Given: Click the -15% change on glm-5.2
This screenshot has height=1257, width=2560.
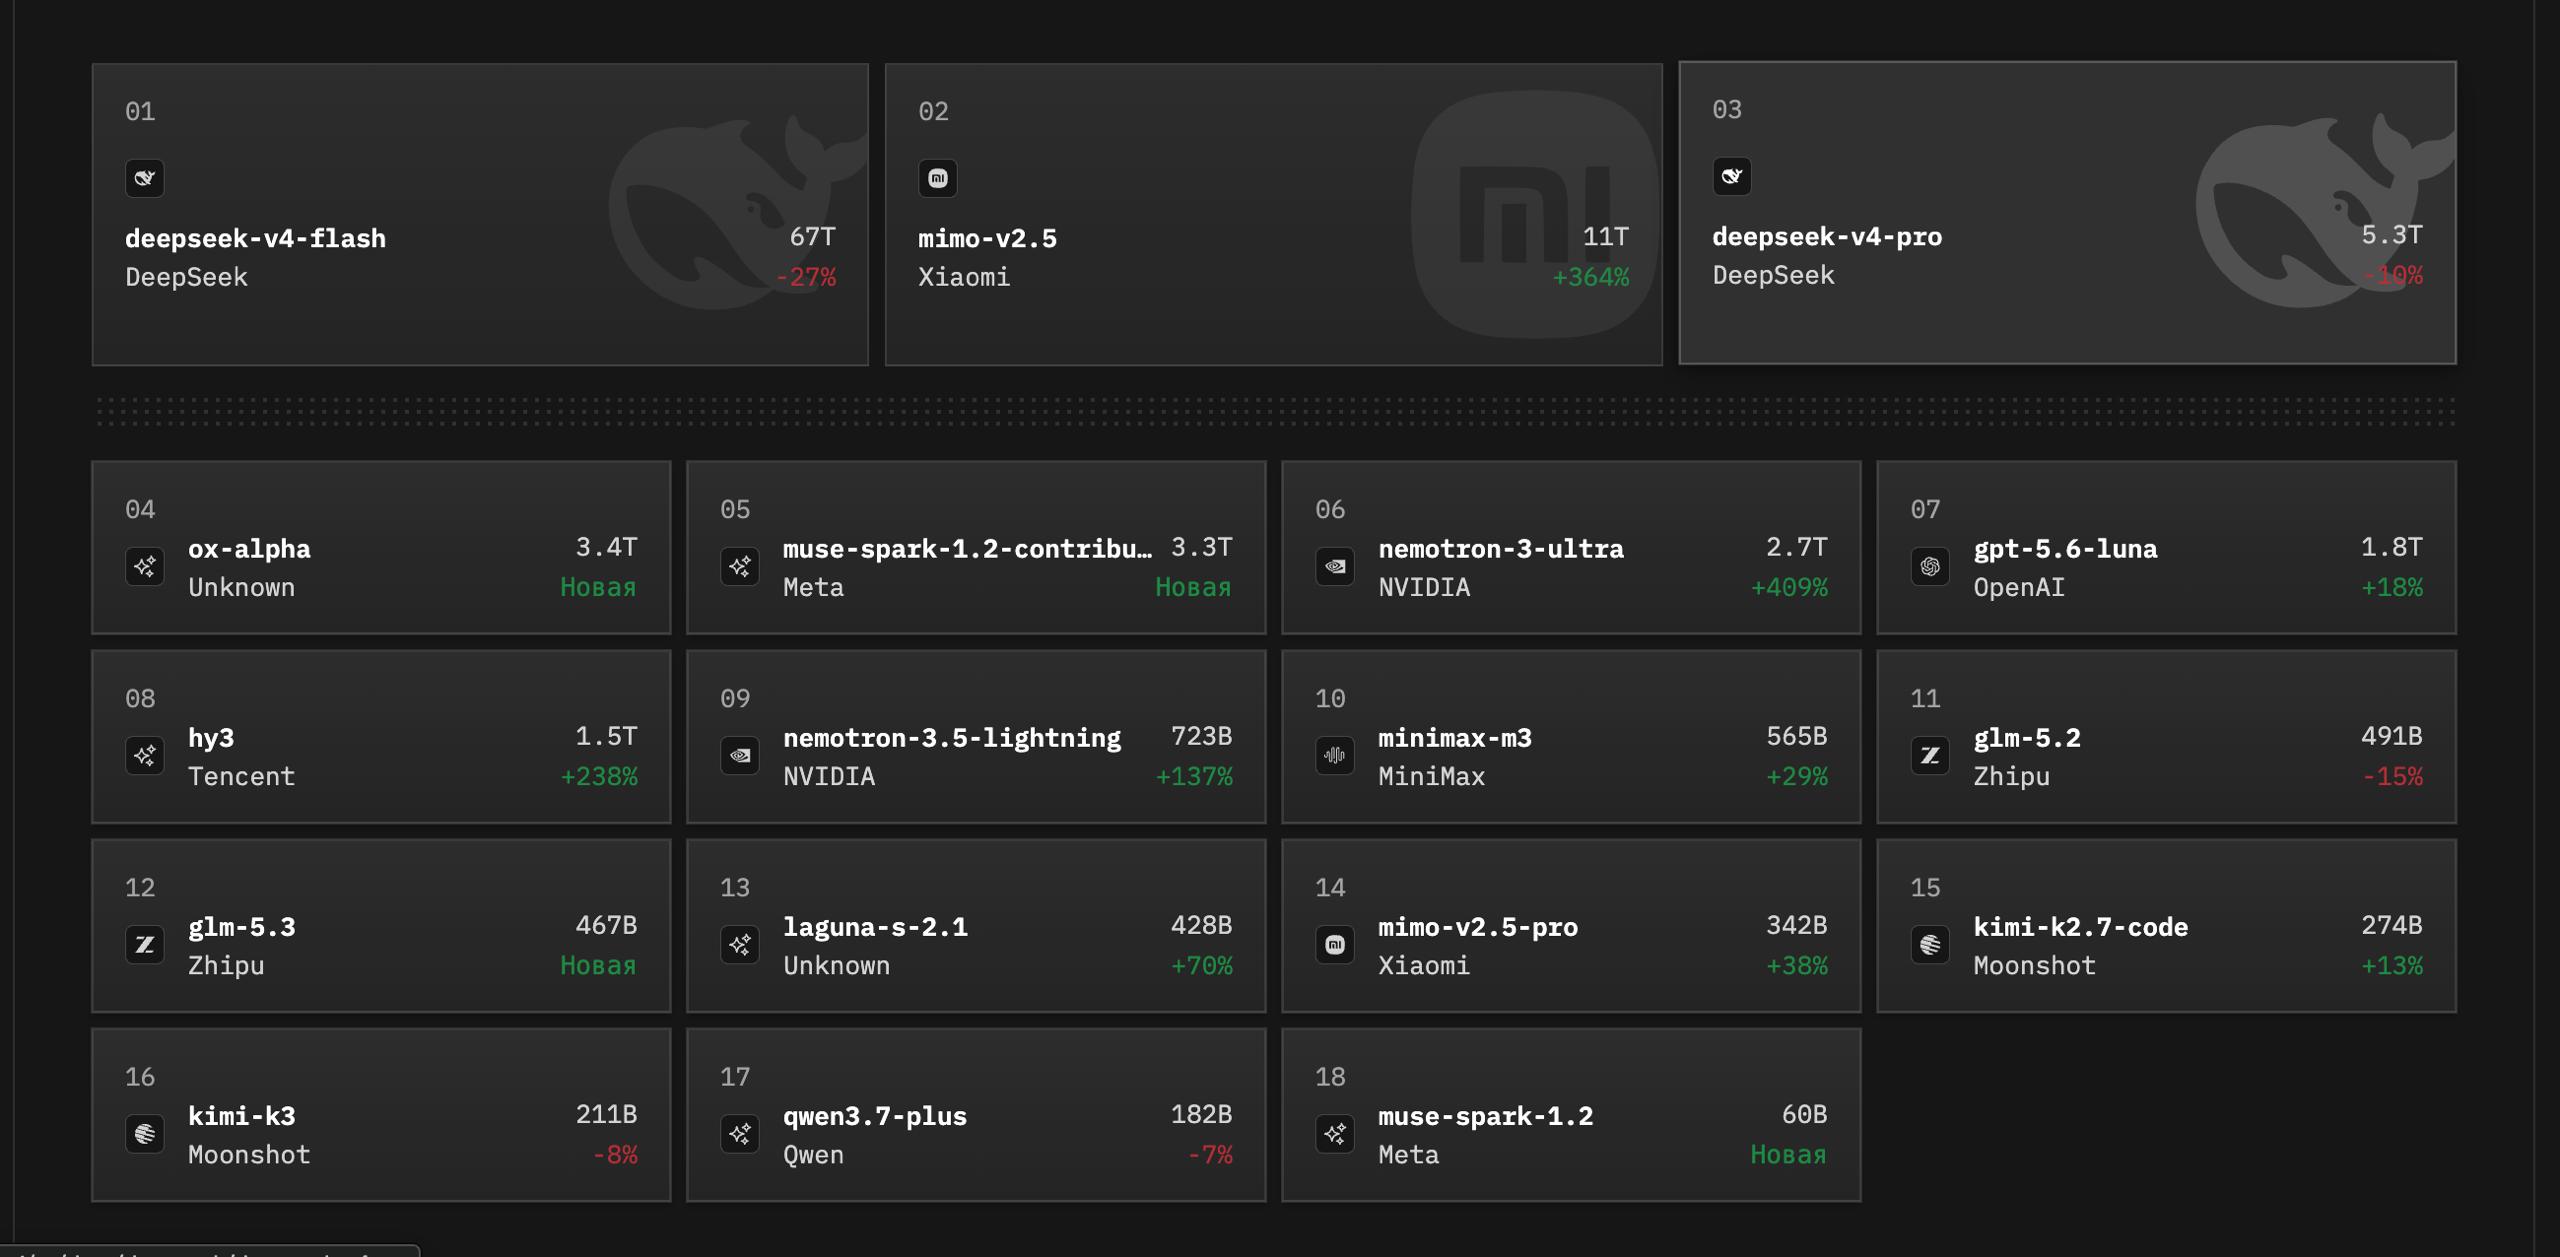Looking at the screenshot, I should (2392, 776).
